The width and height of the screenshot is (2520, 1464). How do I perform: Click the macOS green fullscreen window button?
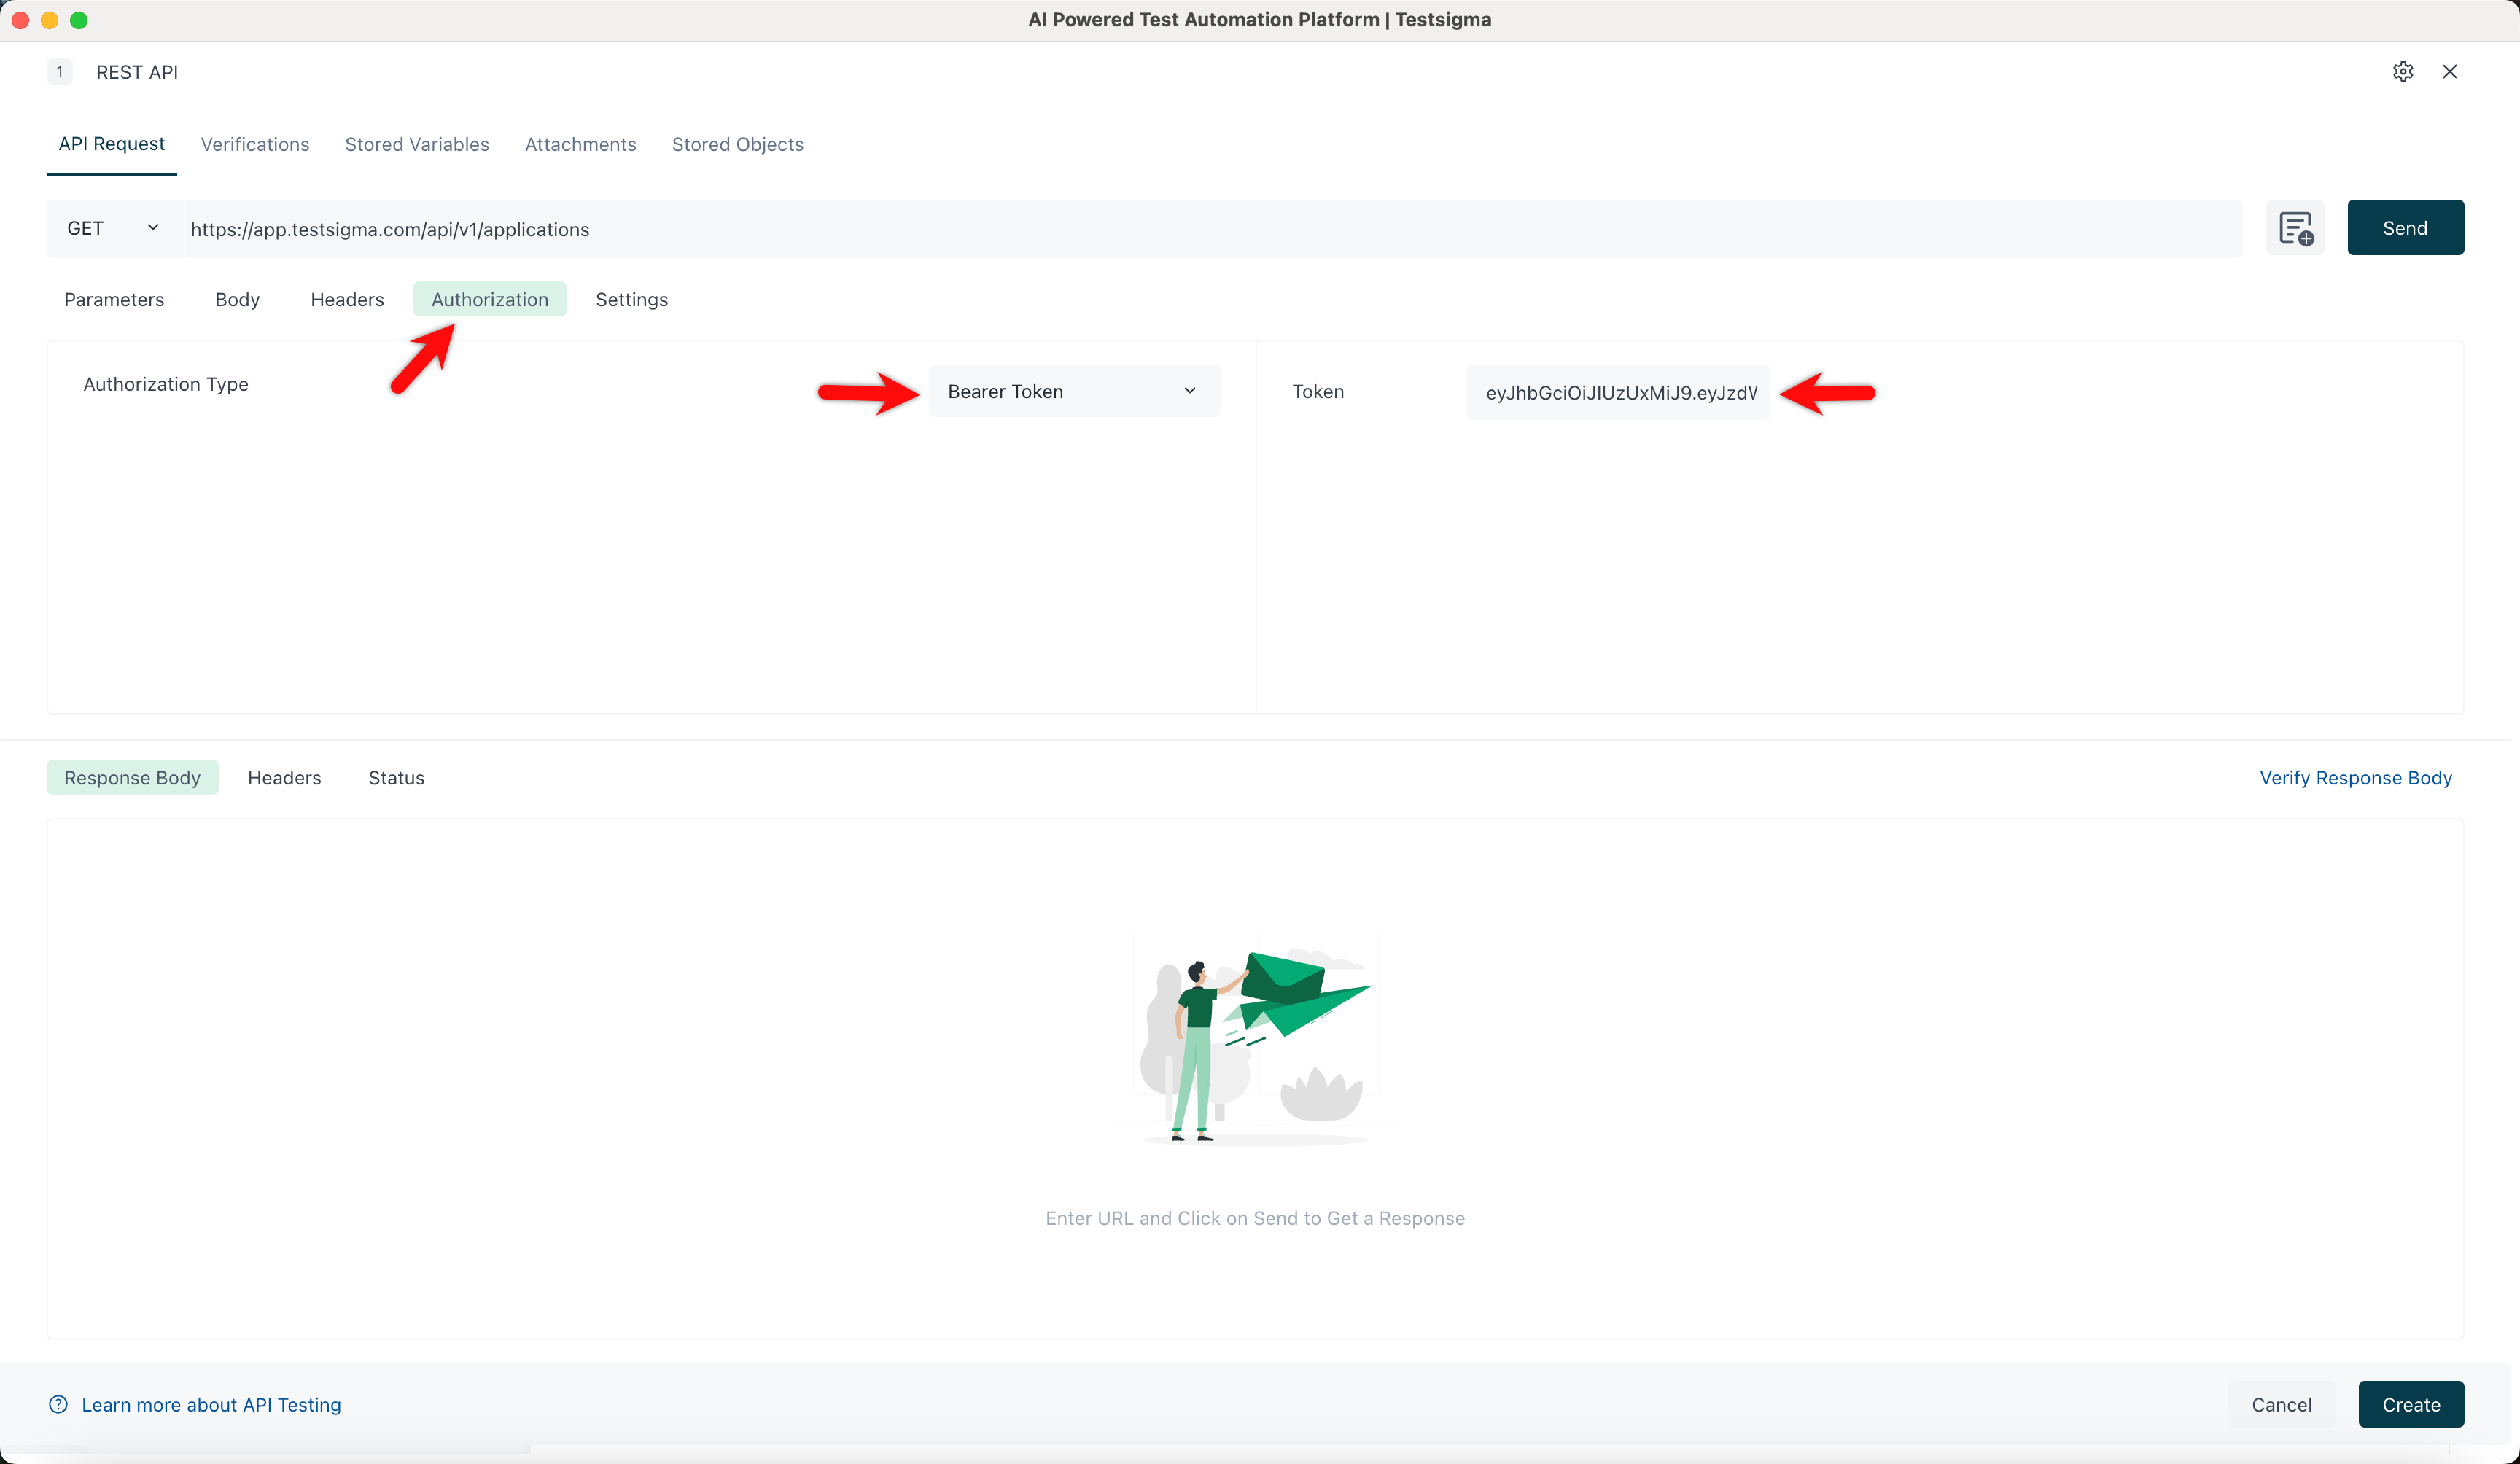tap(79, 20)
